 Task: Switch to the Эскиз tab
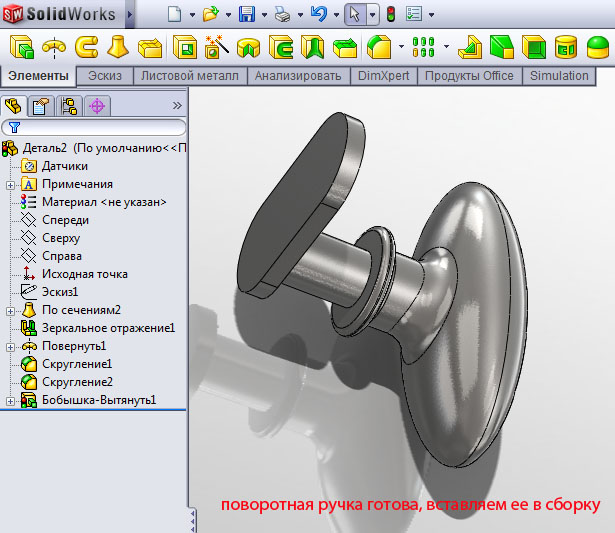(106, 76)
